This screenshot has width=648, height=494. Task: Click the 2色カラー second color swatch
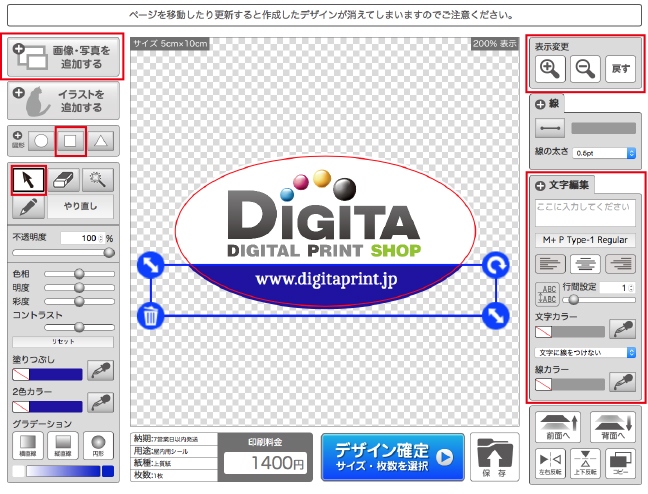tap(47, 406)
